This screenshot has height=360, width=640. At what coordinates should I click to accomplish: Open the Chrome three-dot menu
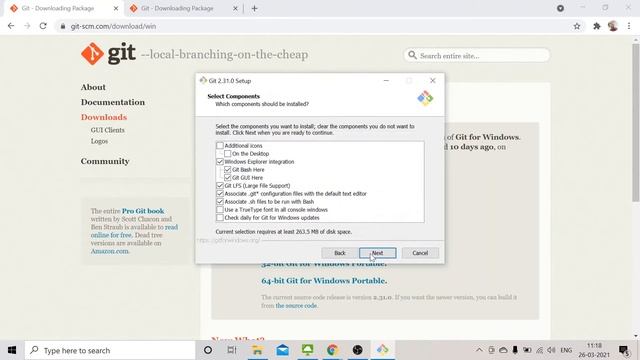pyautogui.click(x=629, y=26)
